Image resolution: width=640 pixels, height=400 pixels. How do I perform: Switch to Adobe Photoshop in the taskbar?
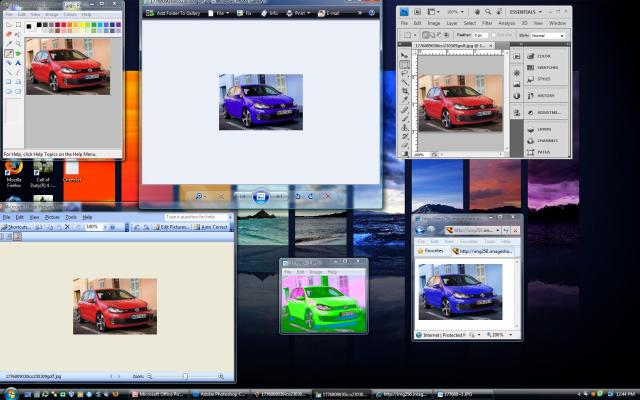click(220, 394)
